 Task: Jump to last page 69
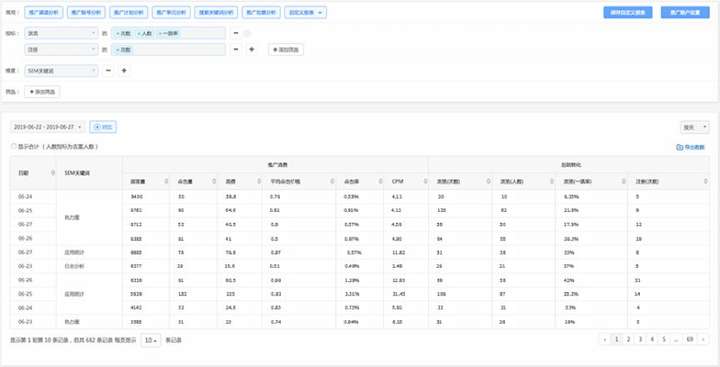[690, 339]
